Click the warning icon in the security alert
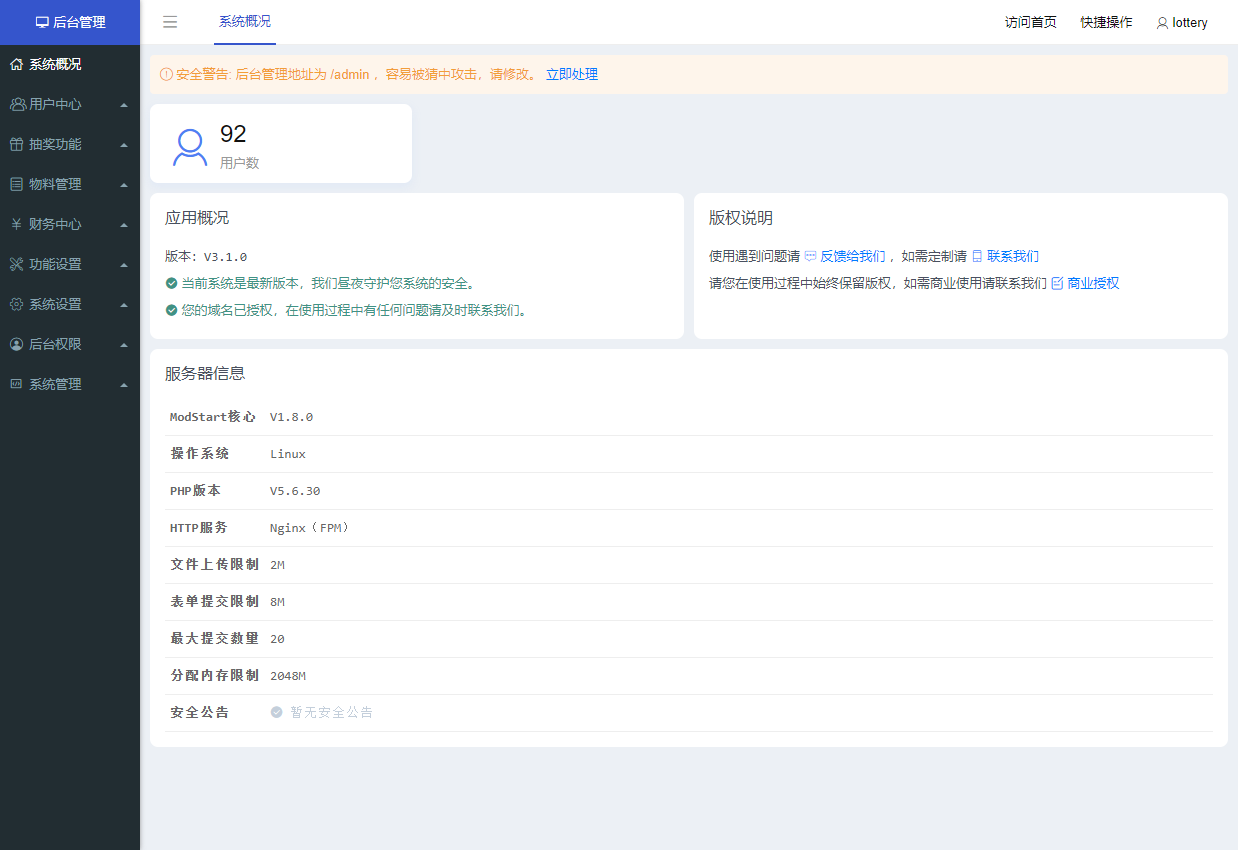1238x850 pixels. (x=166, y=74)
